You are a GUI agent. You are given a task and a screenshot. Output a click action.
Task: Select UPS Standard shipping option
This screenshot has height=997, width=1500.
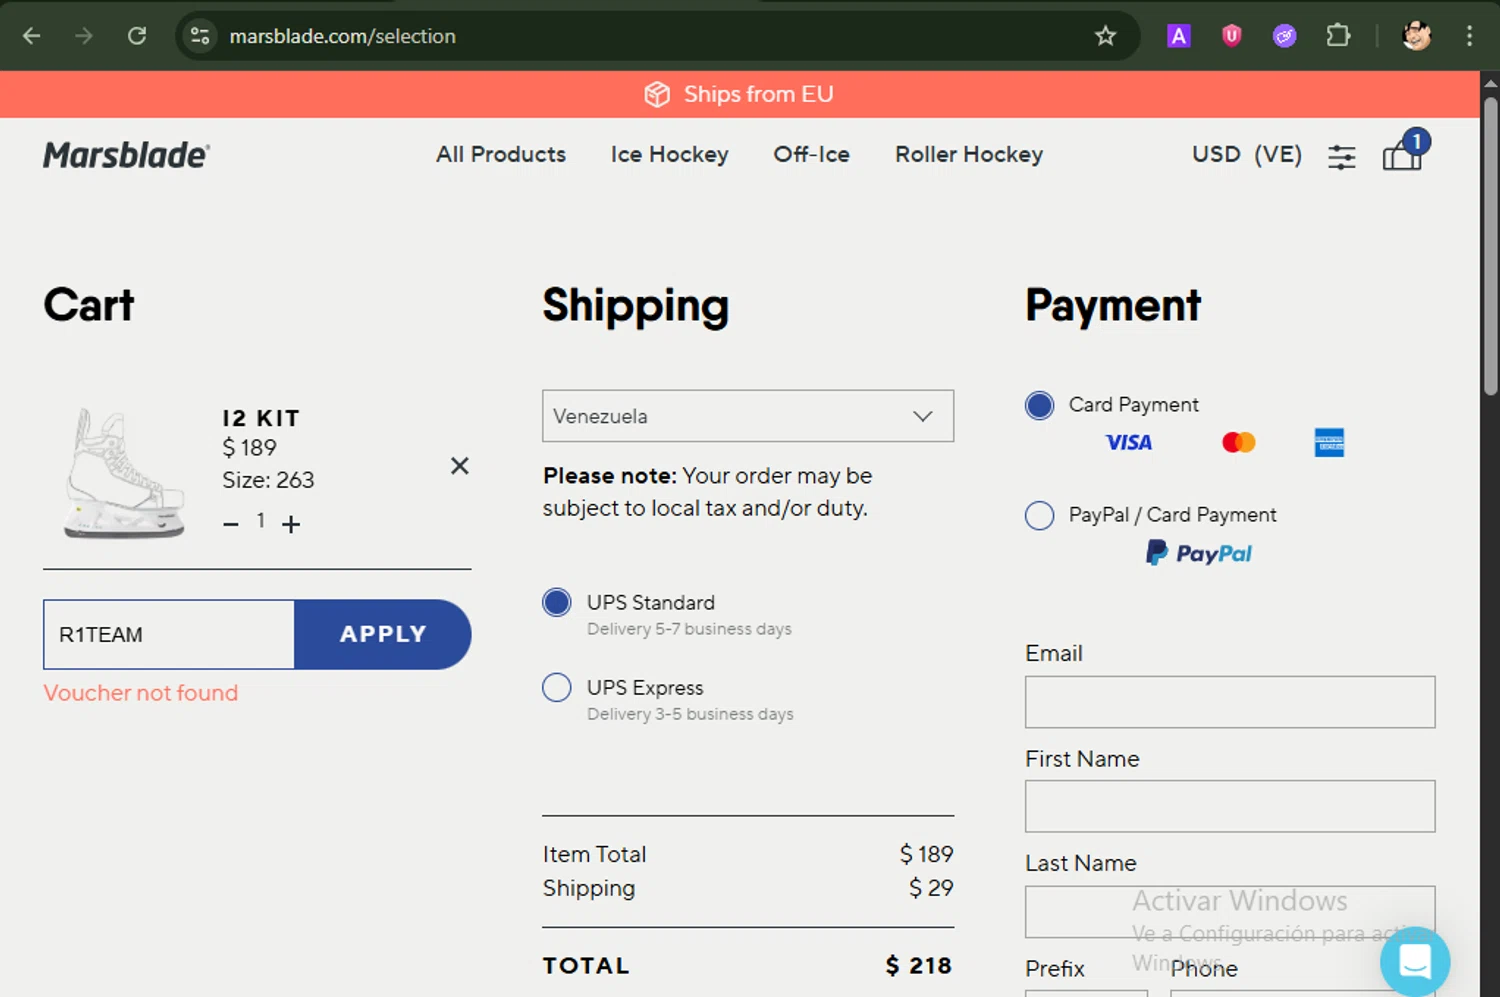point(557,602)
